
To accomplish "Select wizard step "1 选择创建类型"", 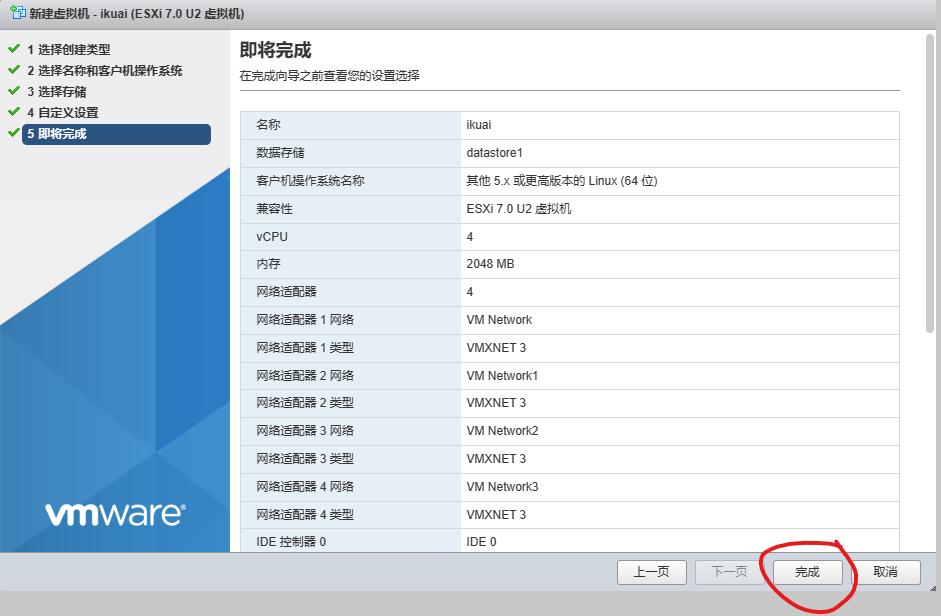I will 70,48.
